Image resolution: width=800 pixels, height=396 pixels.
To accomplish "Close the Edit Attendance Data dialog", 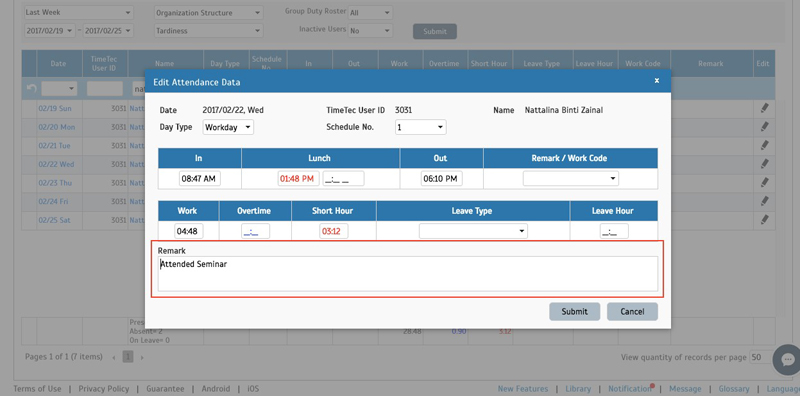I will pyautogui.click(x=657, y=81).
